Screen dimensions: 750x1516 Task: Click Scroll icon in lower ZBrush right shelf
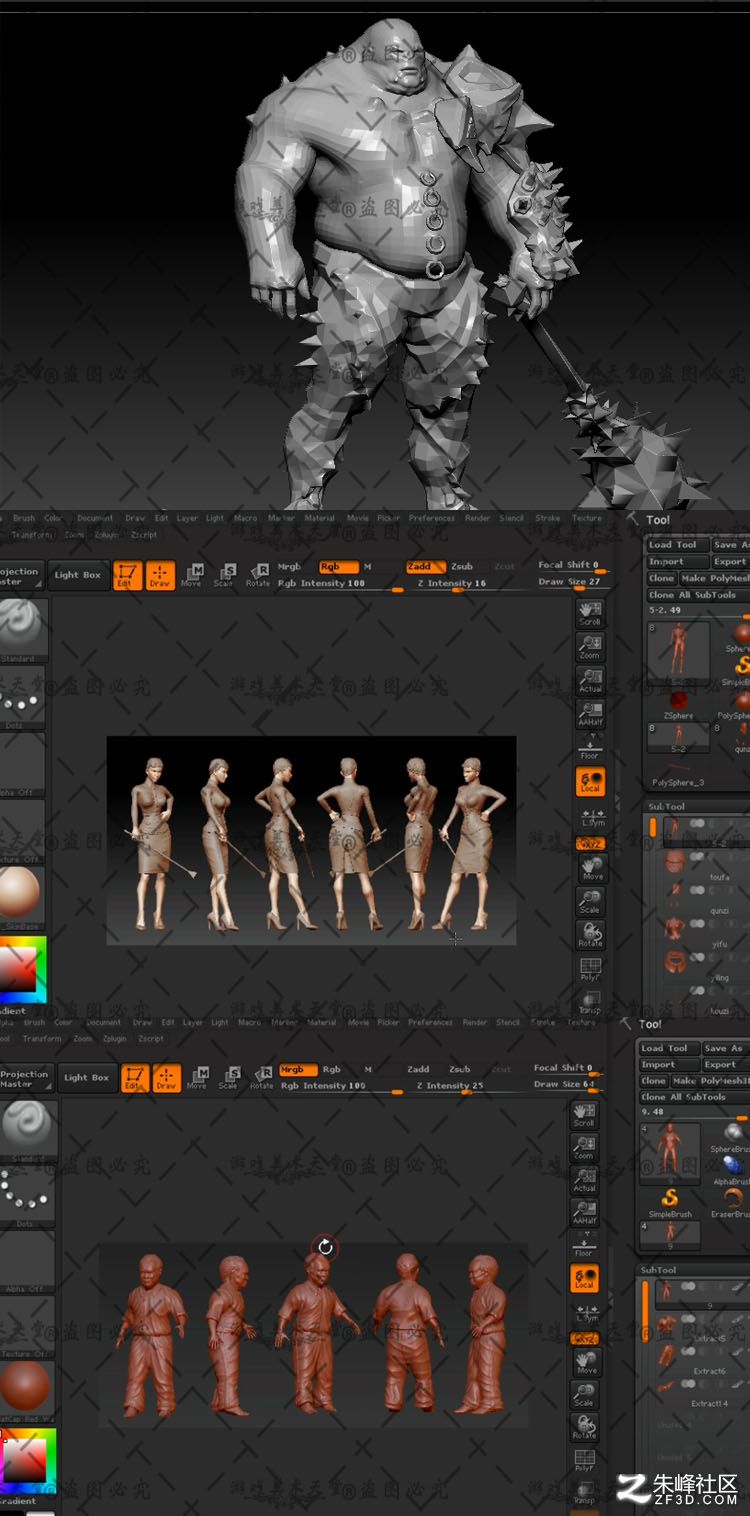pos(584,1115)
